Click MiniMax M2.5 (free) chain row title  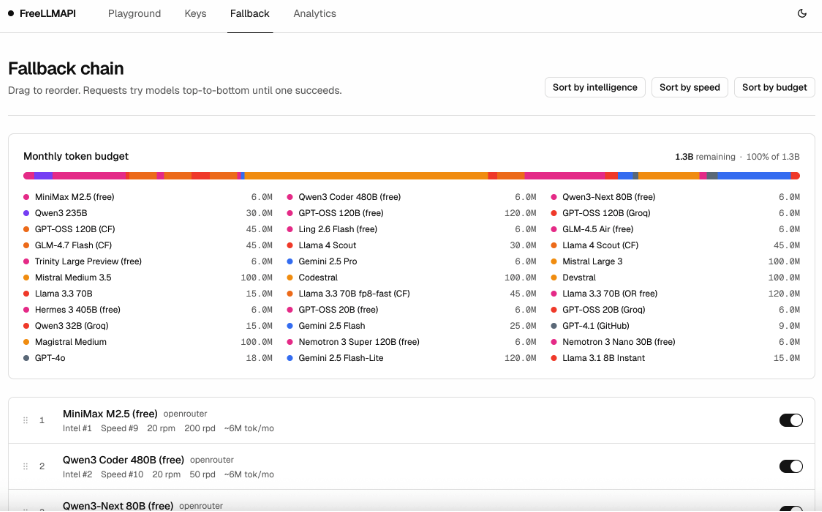110,414
